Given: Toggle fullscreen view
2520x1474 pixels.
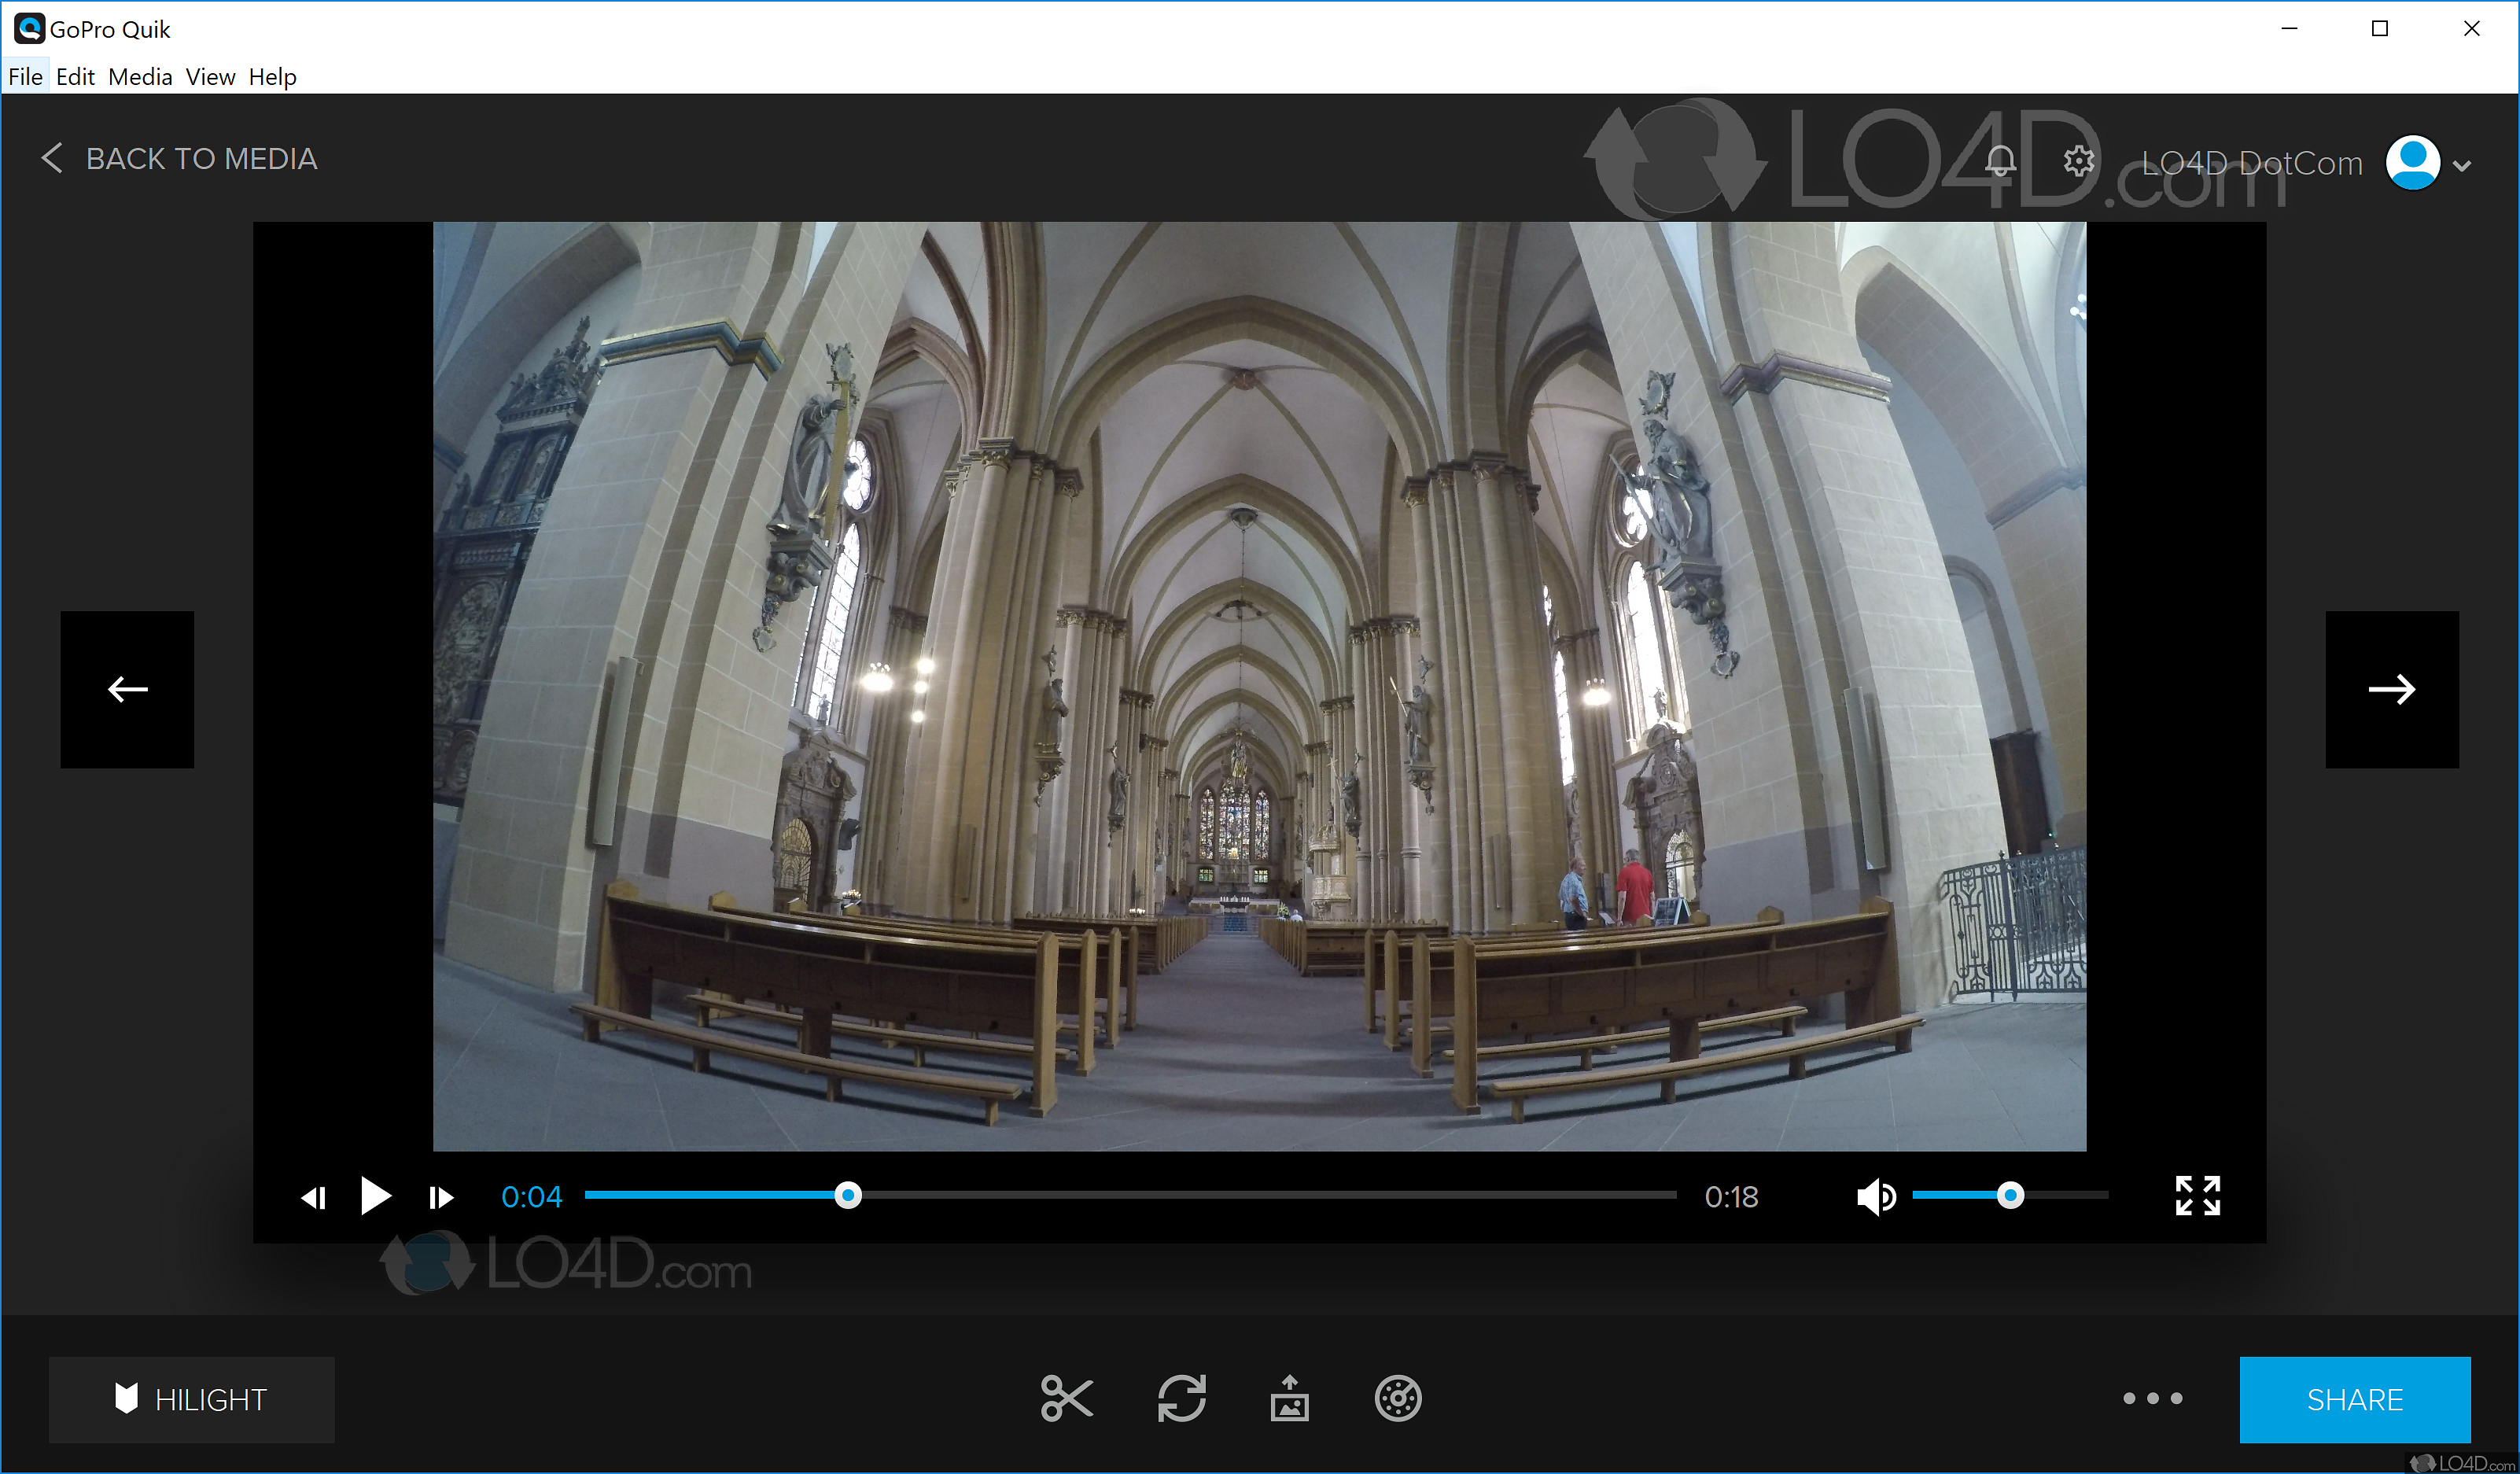Looking at the screenshot, I should [2197, 1196].
